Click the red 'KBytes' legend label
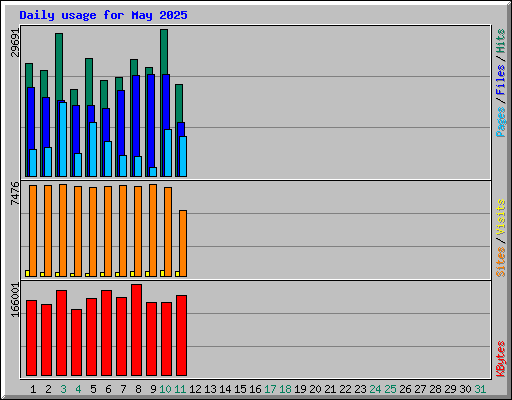The width and height of the screenshot is (512, 400). point(501,359)
